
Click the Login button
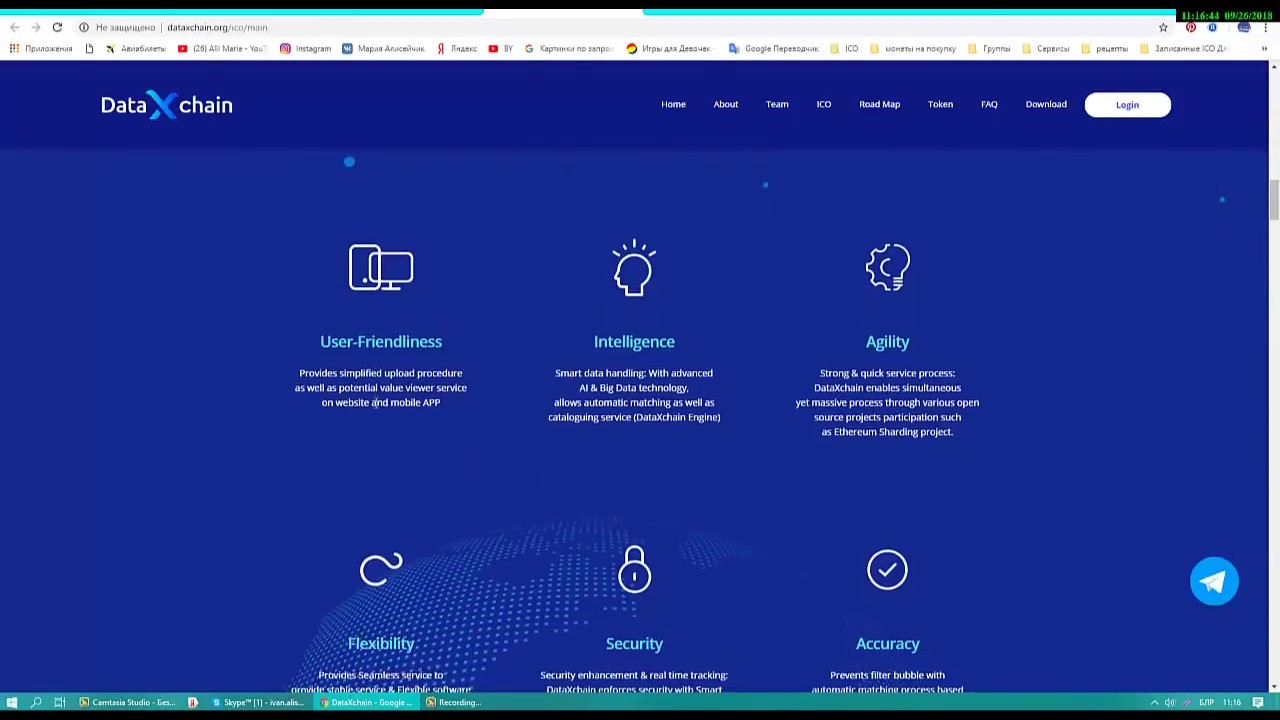pyautogui.click(x=1127, y=105)
